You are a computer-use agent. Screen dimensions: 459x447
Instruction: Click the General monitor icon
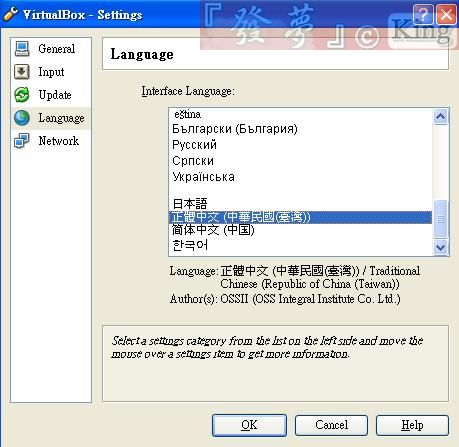pyautogui.click(x=22, y=49)
